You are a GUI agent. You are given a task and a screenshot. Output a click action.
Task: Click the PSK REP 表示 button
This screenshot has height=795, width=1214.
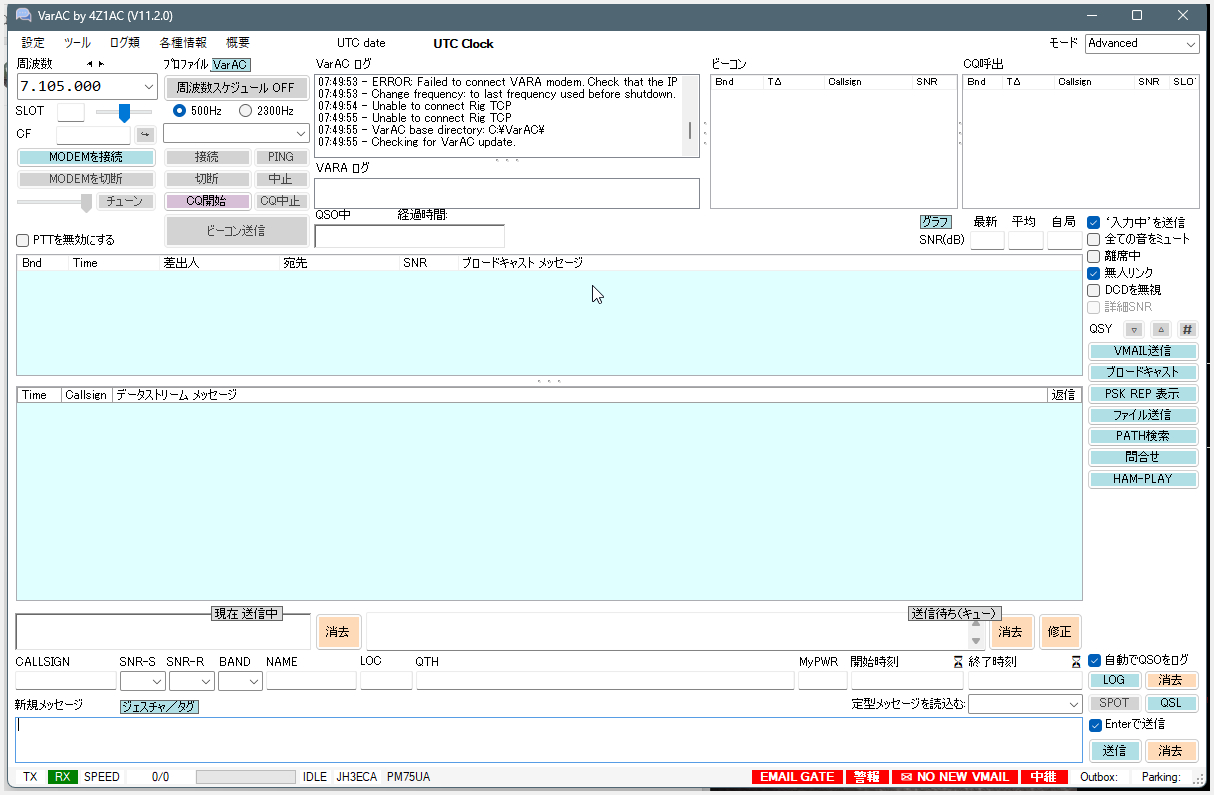(x=1143, y=394)
